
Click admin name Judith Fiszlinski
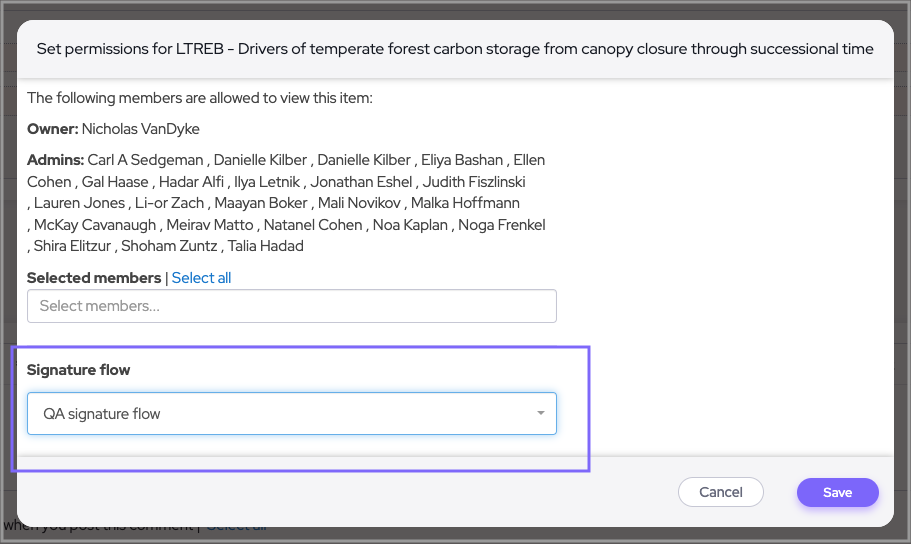click(474, 182)
